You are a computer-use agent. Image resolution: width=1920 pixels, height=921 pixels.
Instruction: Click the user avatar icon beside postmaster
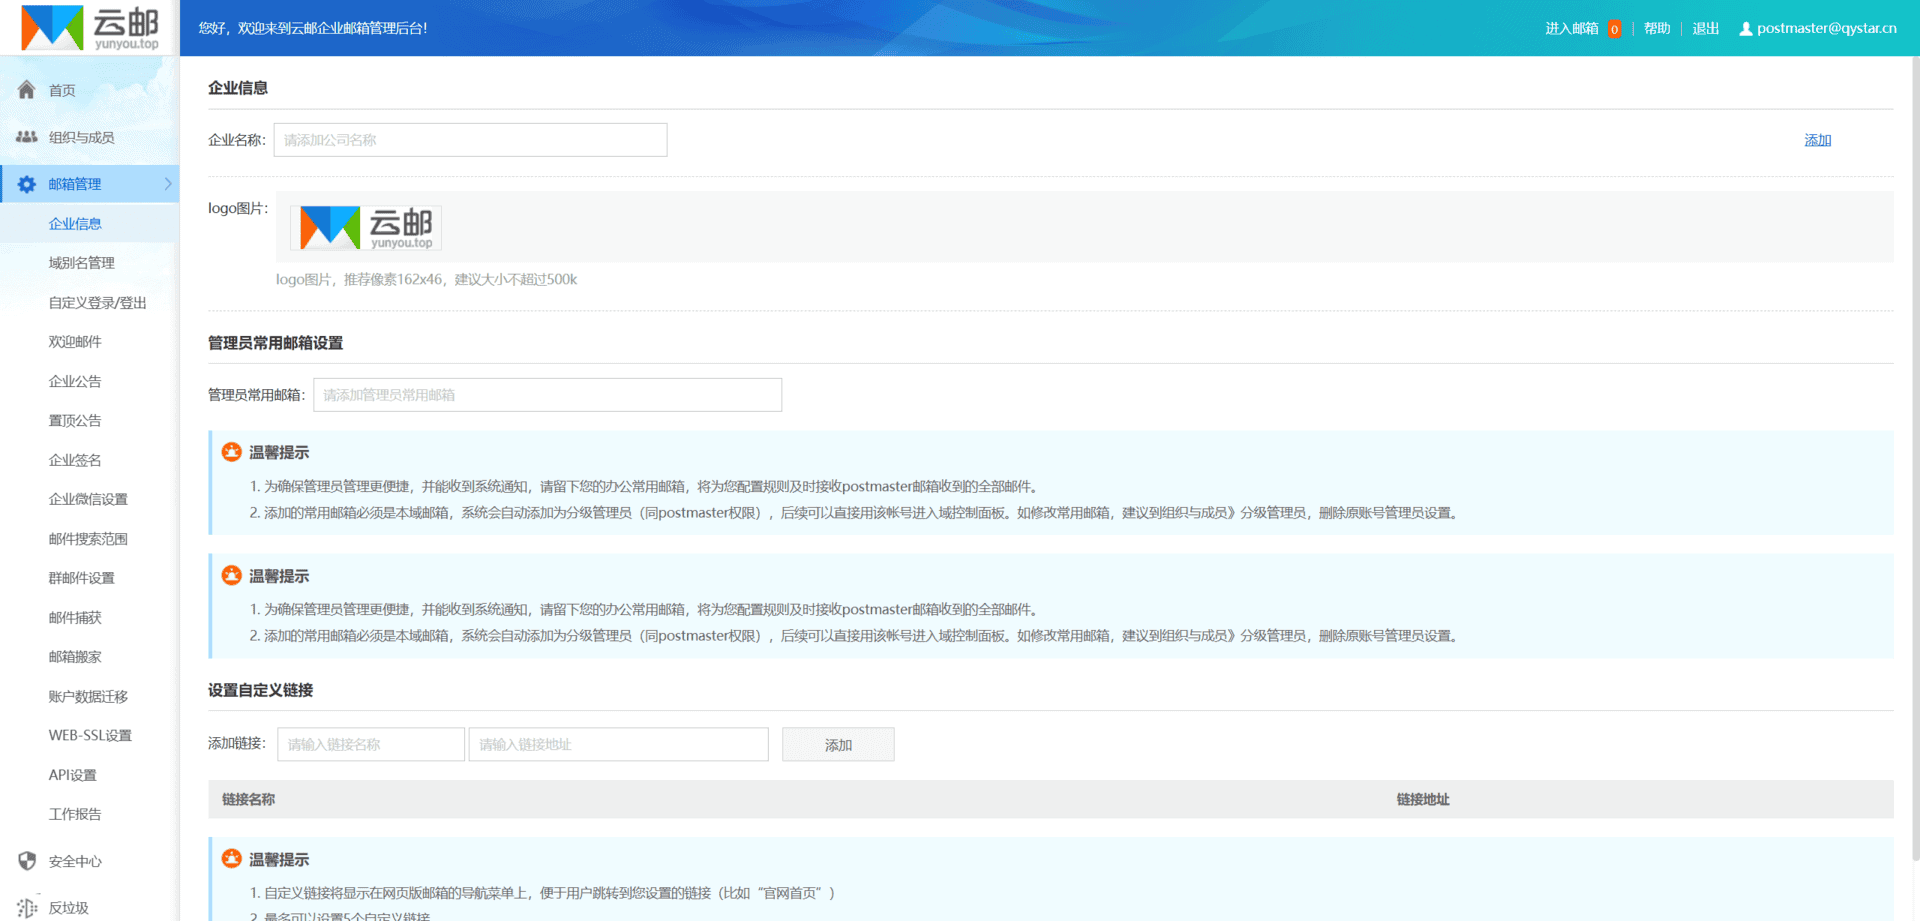coord(1745,29)
